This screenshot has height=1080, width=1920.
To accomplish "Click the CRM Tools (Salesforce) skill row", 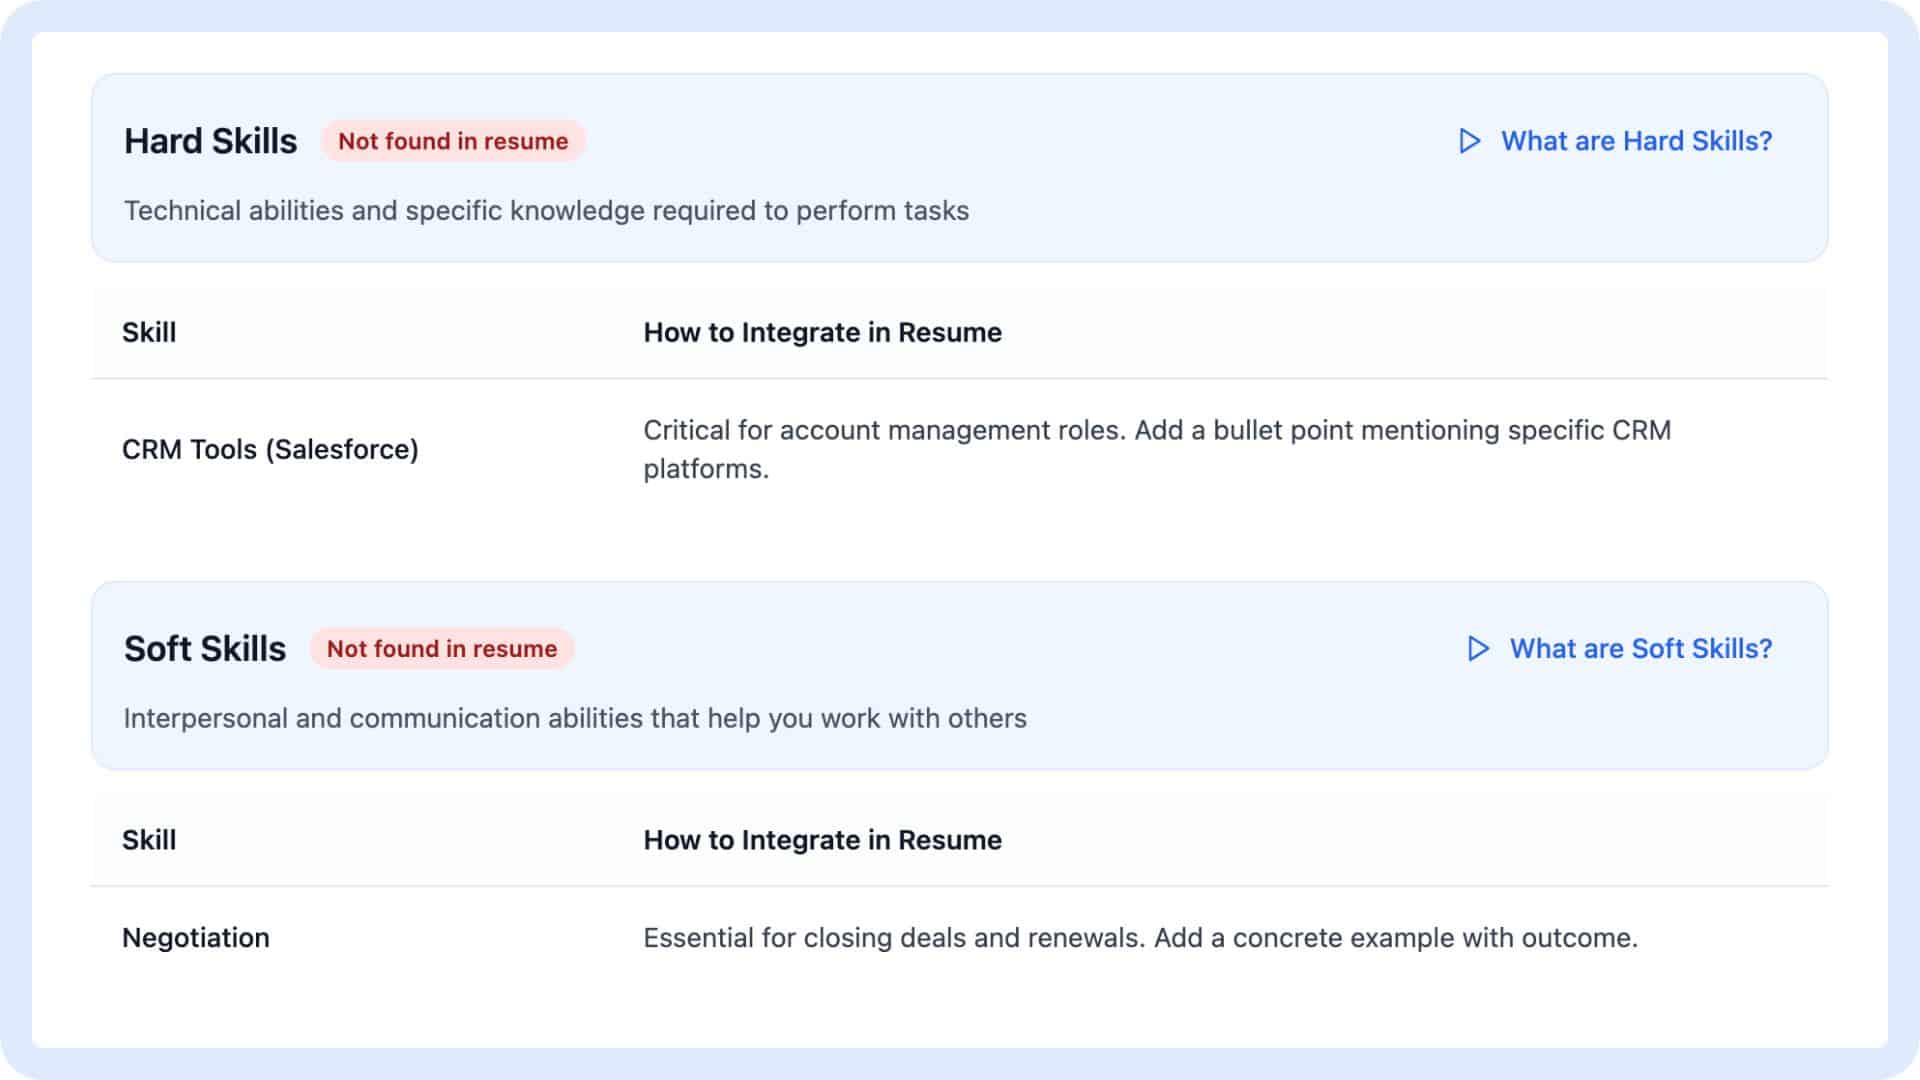I will click(x=270, y=449).
